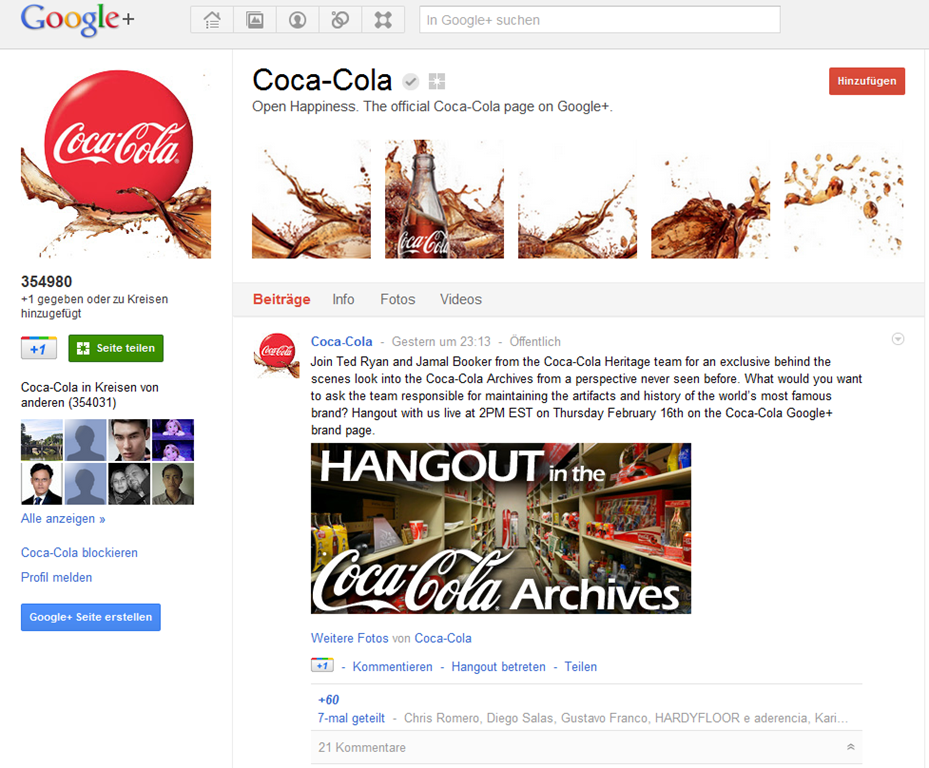Open the Circles icon in top navigation

click(x=340, y=20)
